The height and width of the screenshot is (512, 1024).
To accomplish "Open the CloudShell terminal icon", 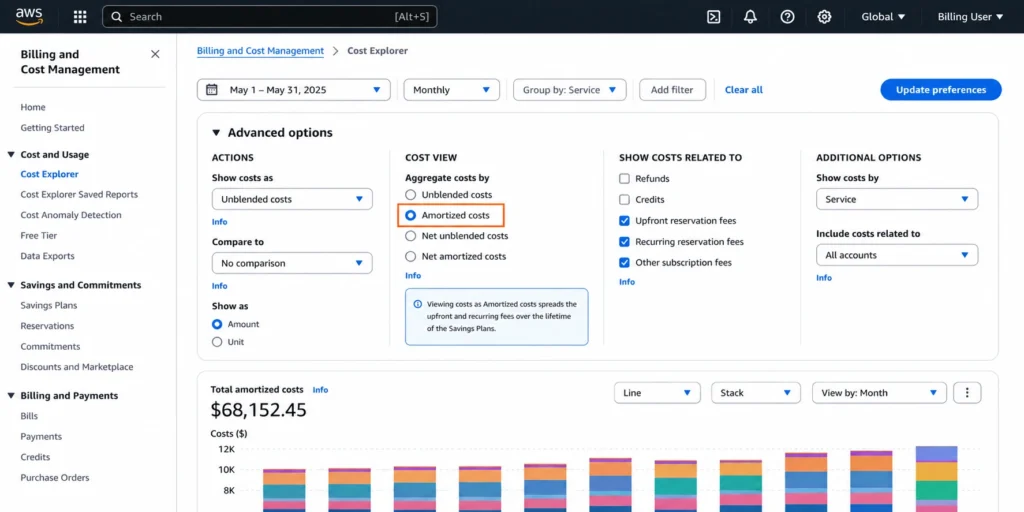I will [x=714, y=17].
